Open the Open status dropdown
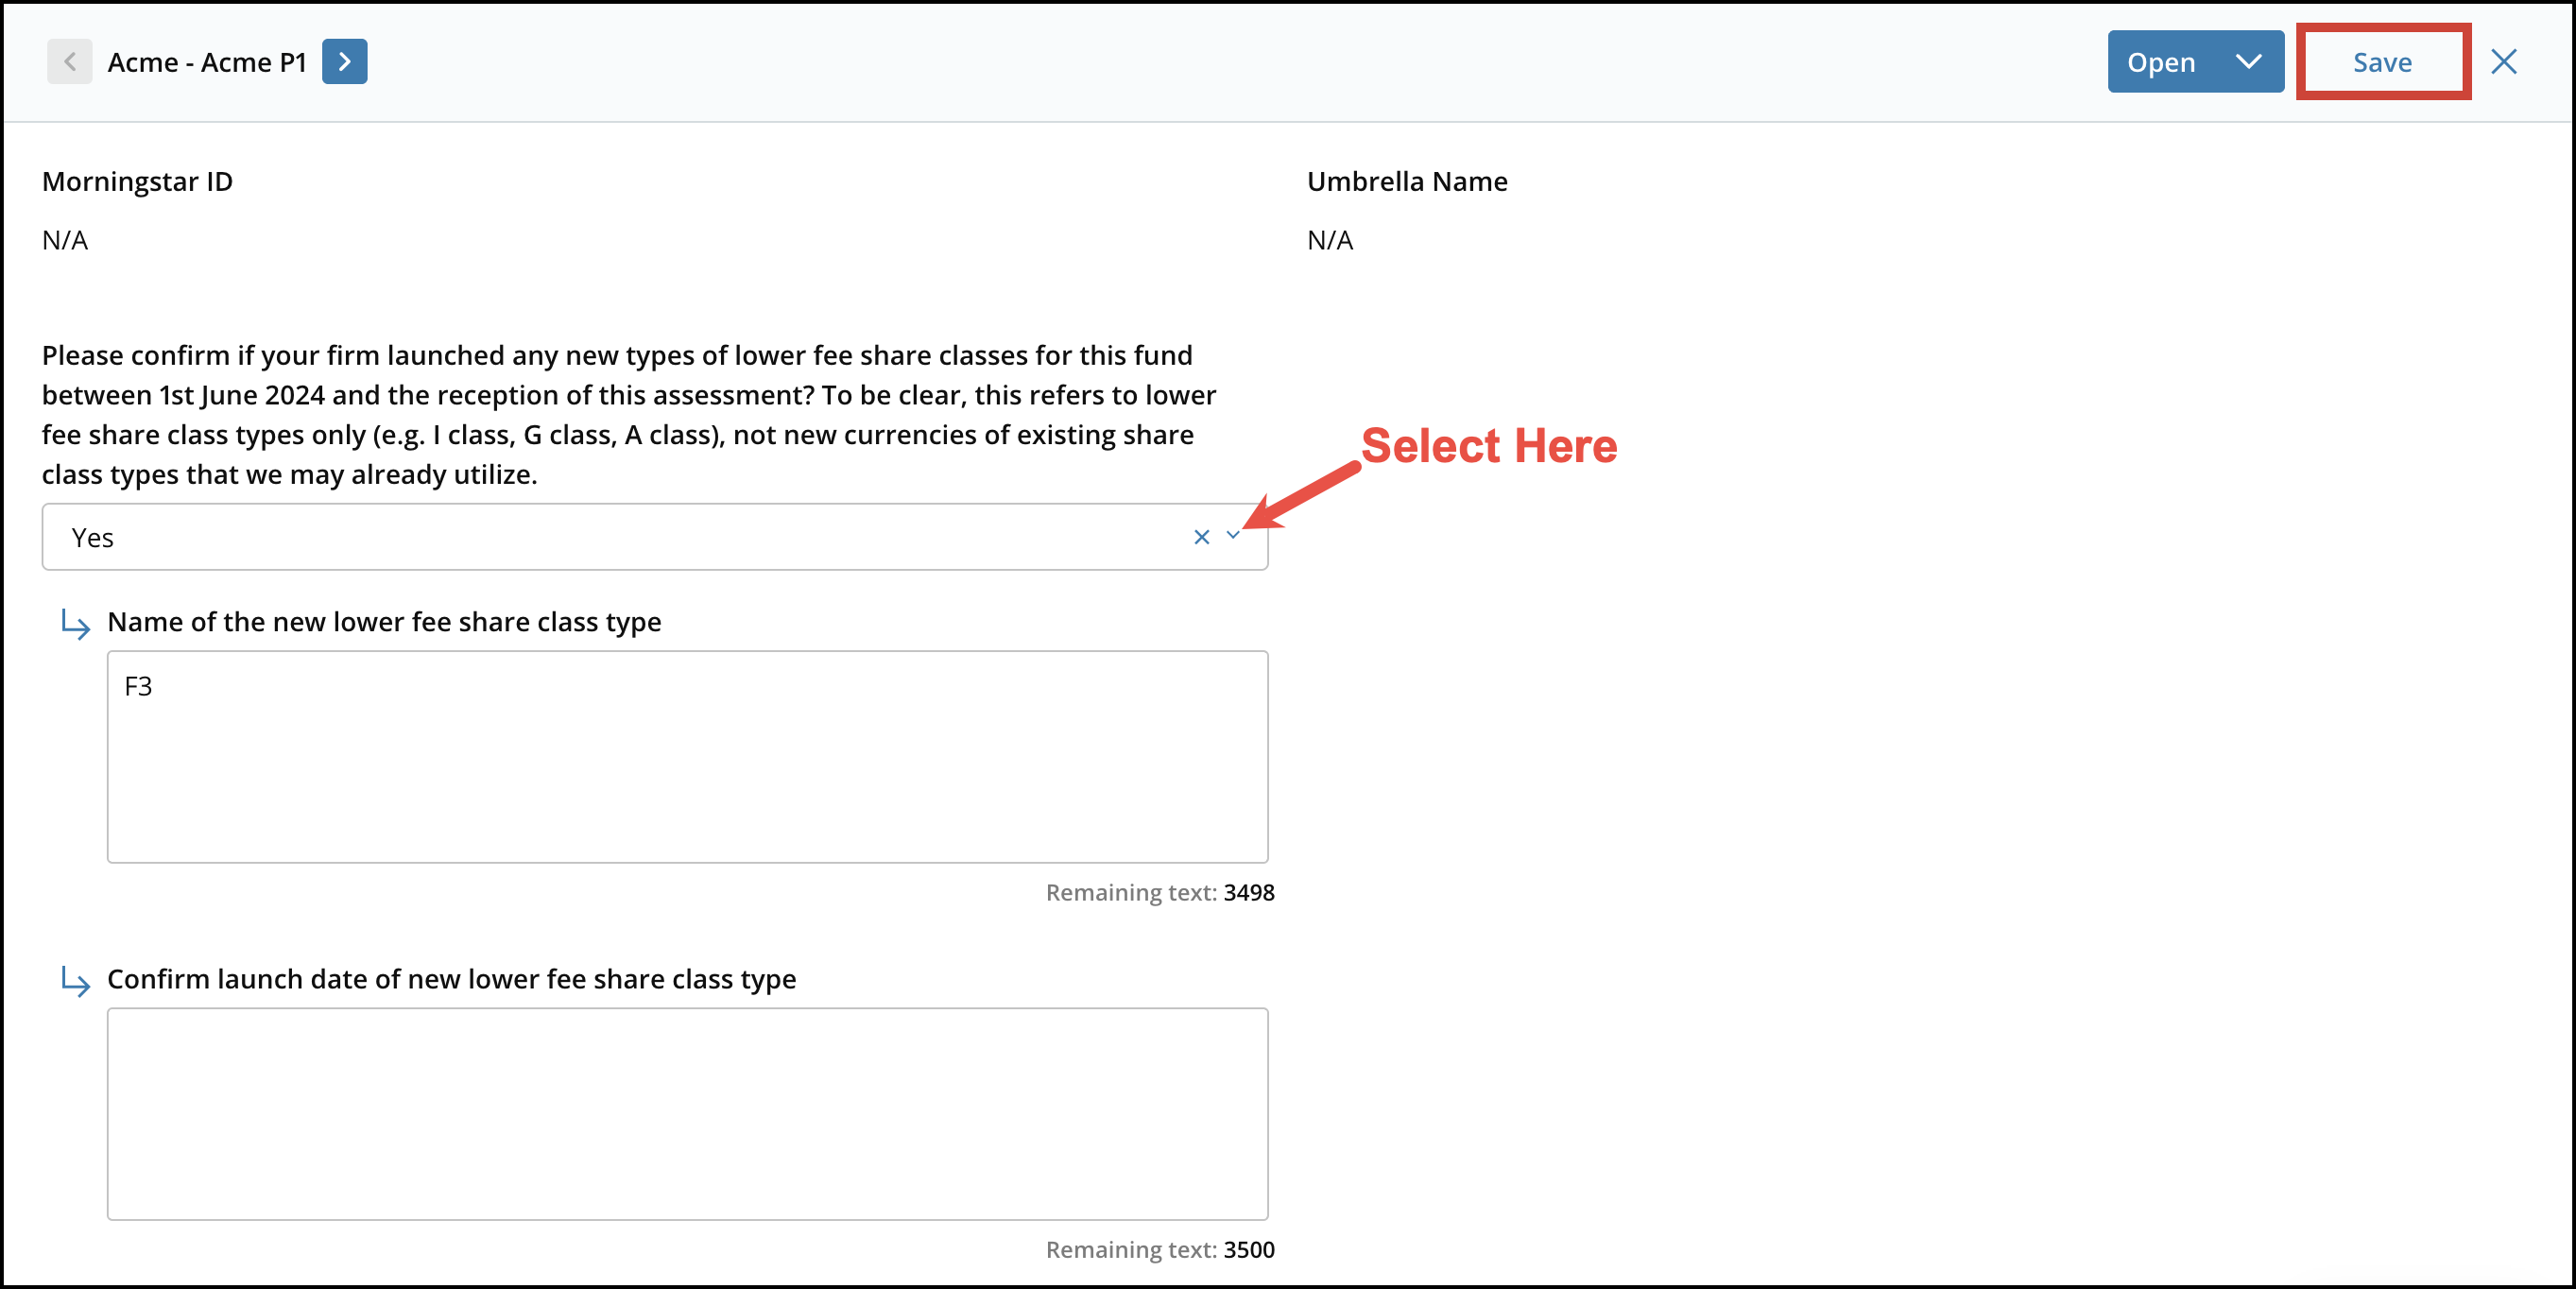The width and height of the screenshot is (2576, 1289). (x=2195, y=62)
